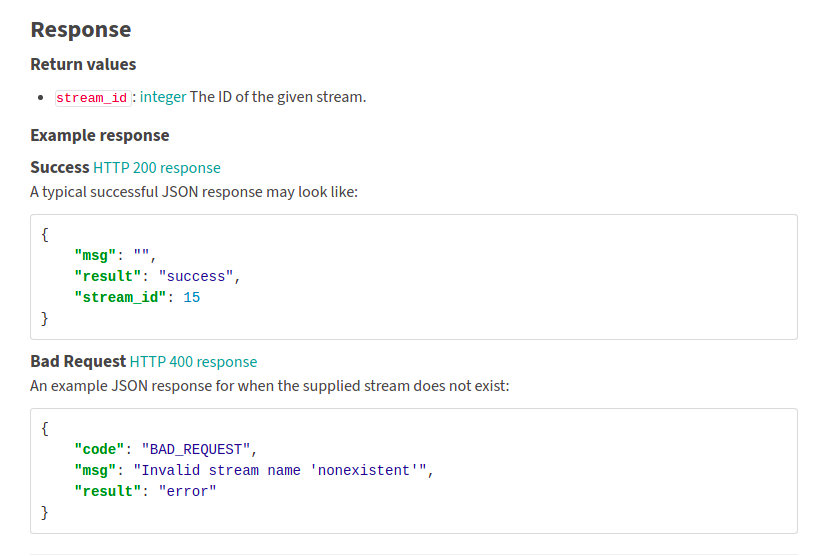Click the "Invalid stream name 'nonexistent'" message

point(280,470)
